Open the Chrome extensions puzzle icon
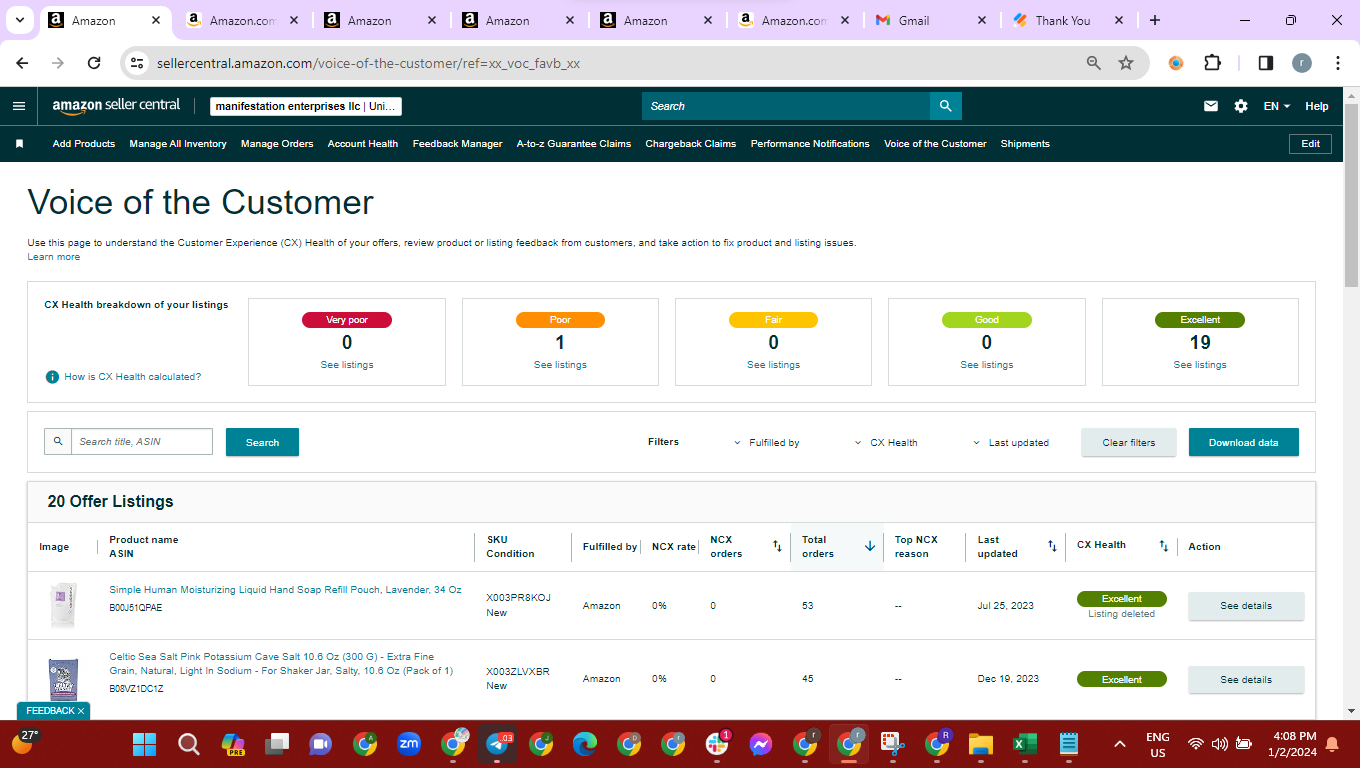1360x768 pixels. [x=1212, y=63]
